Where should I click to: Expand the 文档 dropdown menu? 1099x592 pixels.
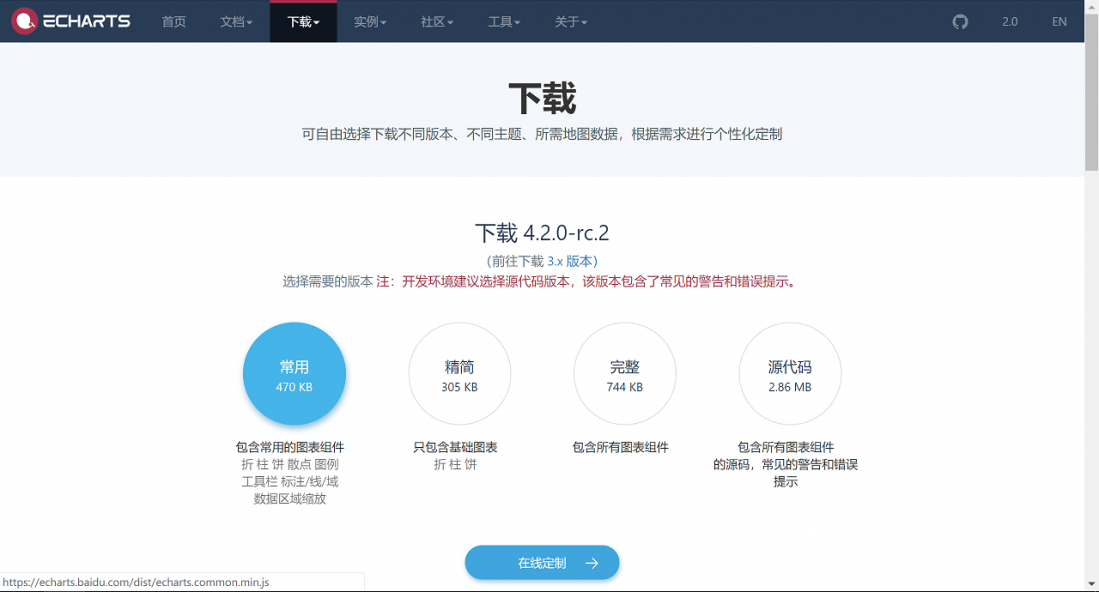(236, 22)
